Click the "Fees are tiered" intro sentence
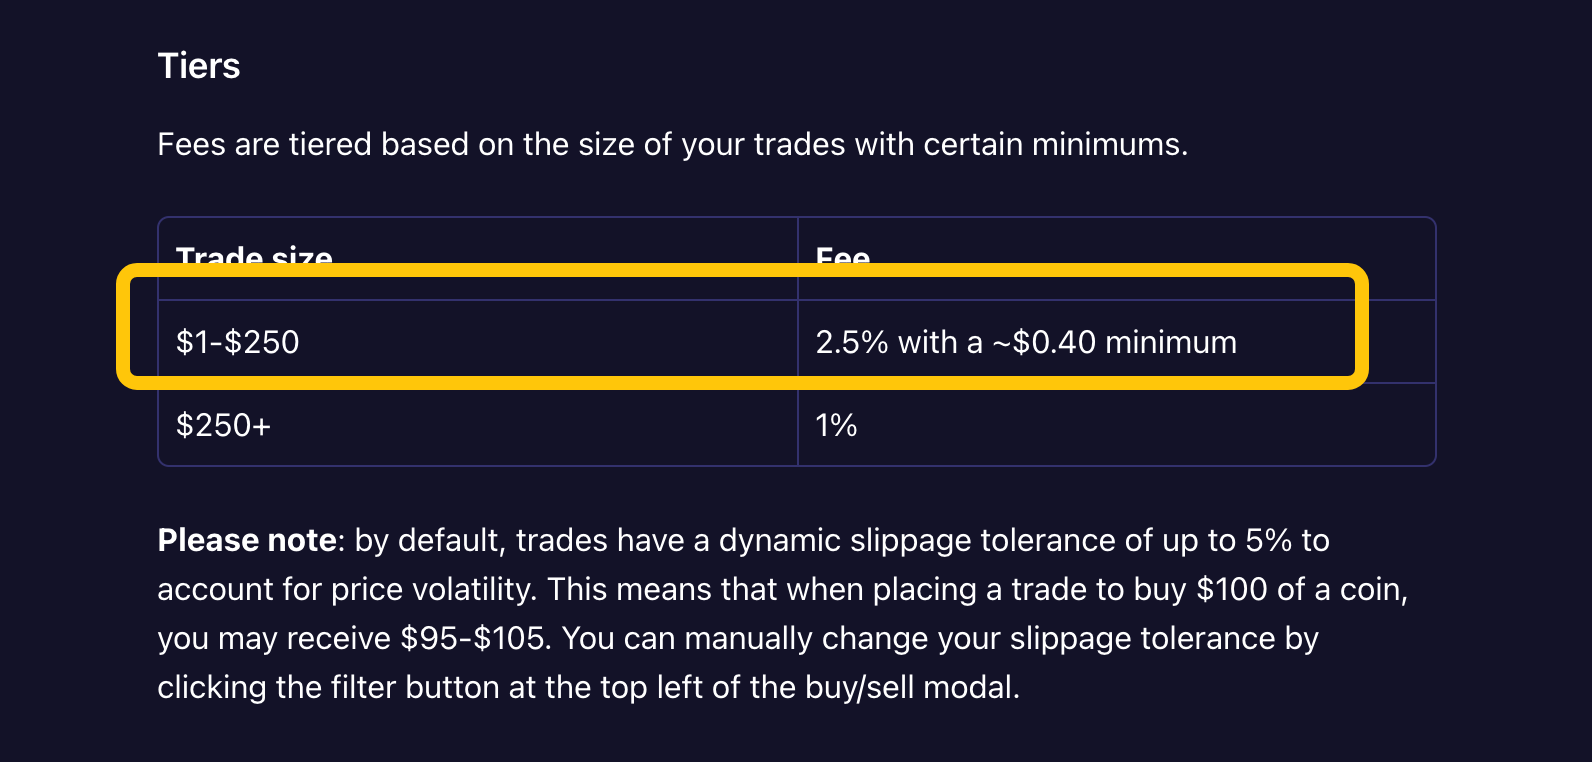 tap(672, 145)
